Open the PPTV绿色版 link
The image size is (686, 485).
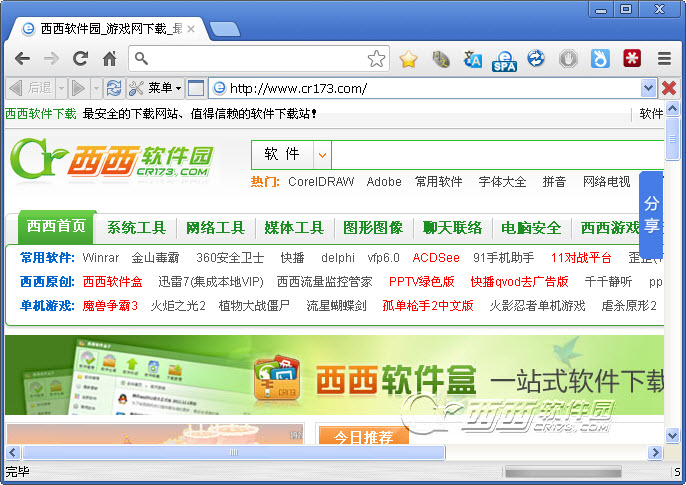click(422, 282)
